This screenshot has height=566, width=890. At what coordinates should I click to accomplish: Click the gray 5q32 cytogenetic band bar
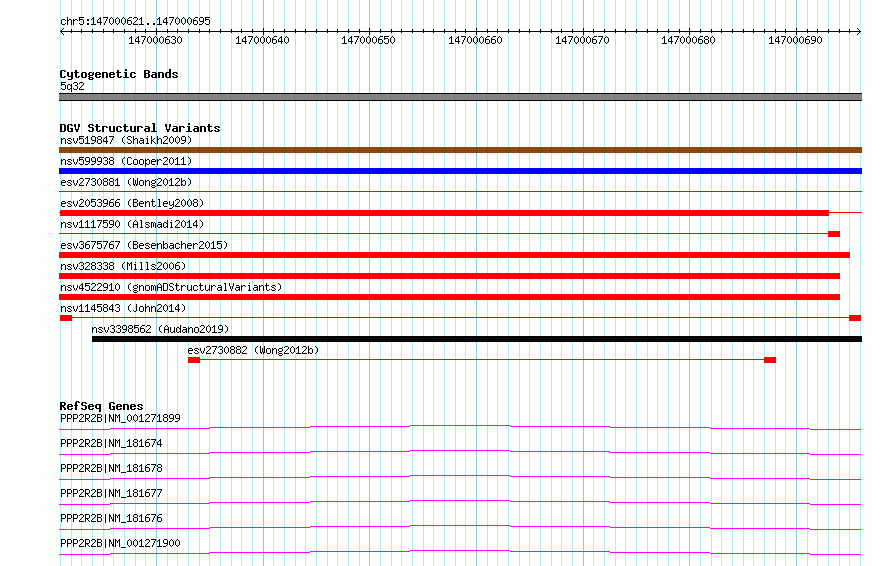coord(460,97)
